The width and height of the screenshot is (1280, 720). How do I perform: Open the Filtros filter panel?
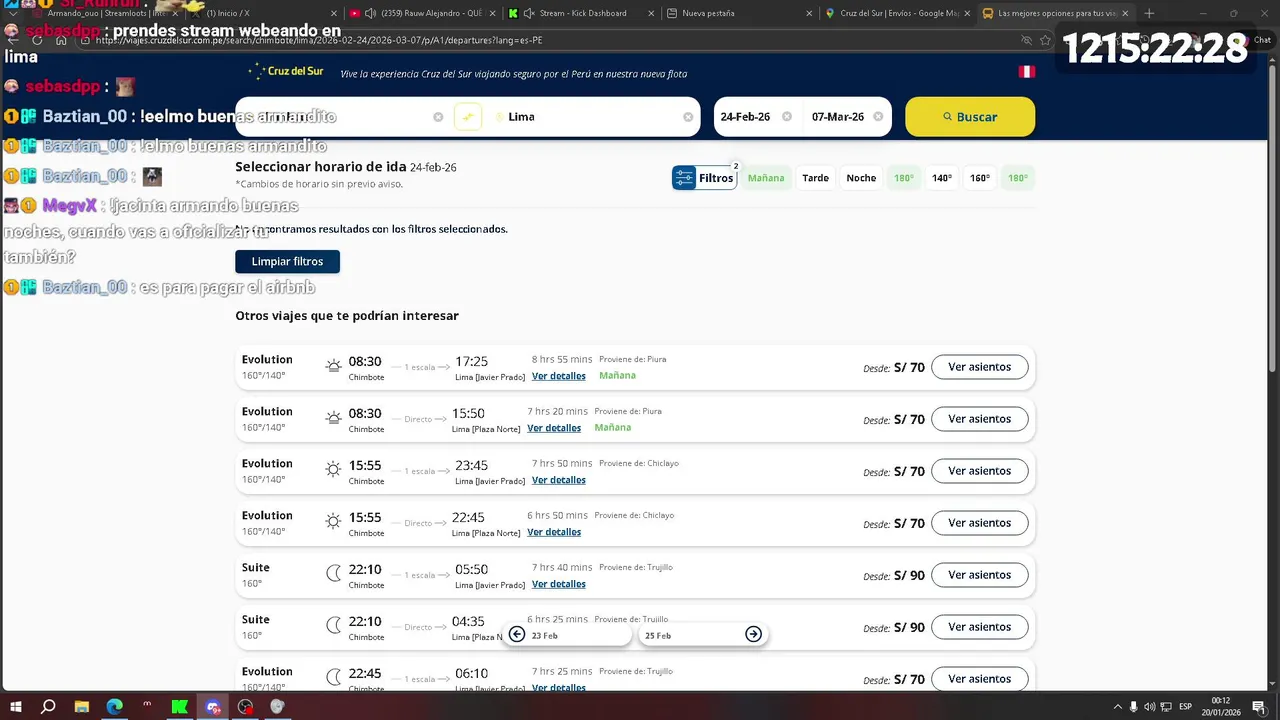pyautogui.click(x=705, y=178)
